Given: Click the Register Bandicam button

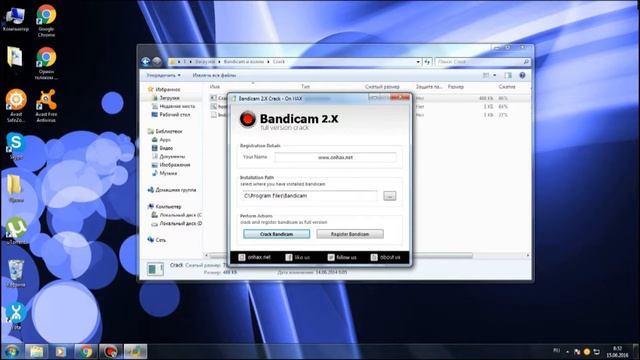Looking at the screenshot, I should [x=350, y=234].
